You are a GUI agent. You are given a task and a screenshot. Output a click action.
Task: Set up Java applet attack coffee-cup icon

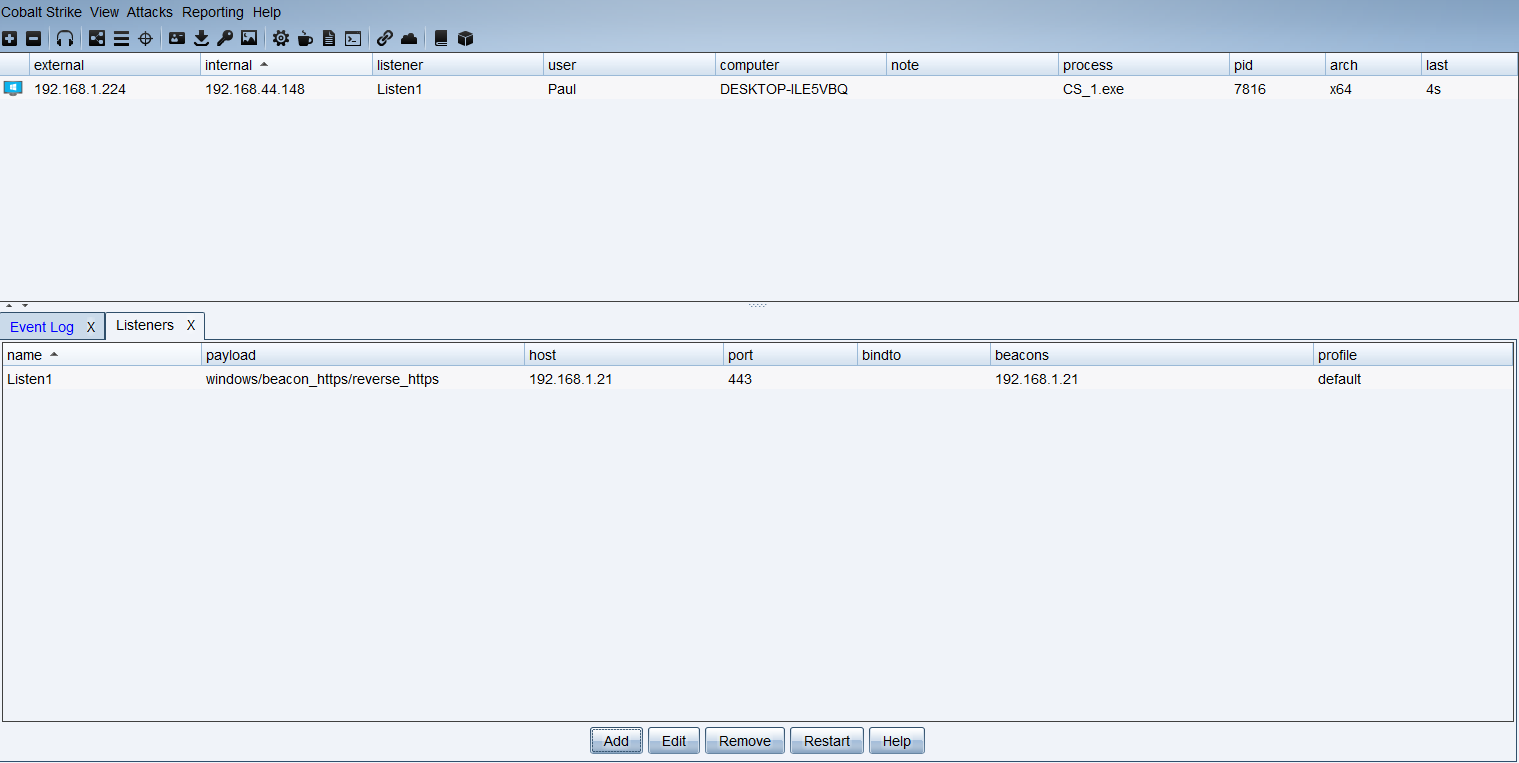click(305, 38)
